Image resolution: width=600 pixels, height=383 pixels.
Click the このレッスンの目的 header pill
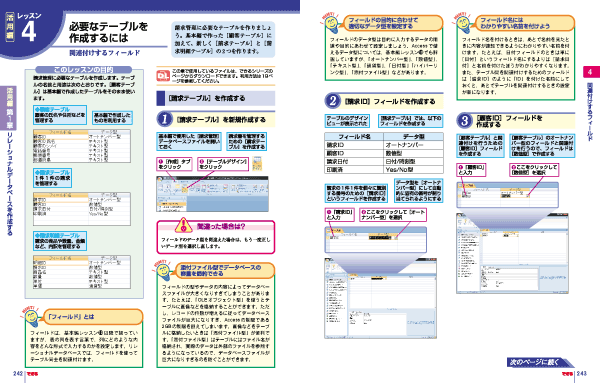coord(83,70)
